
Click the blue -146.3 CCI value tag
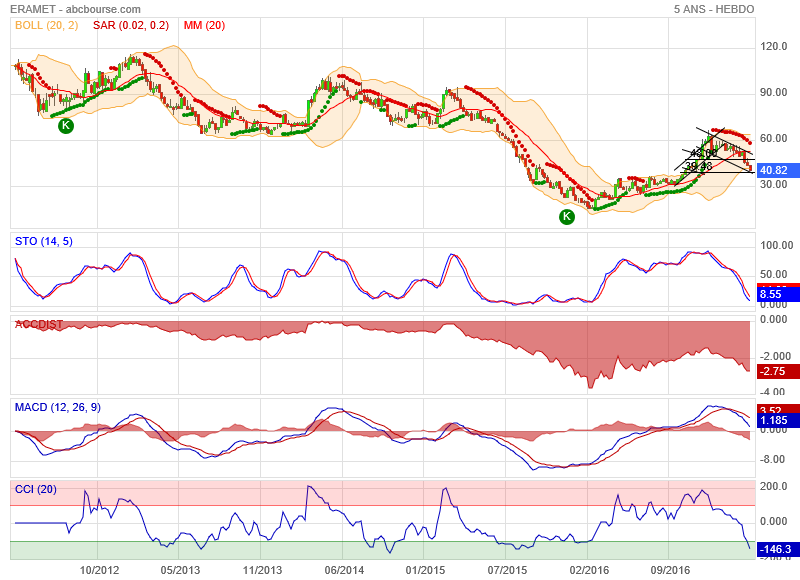coord(778,549)
